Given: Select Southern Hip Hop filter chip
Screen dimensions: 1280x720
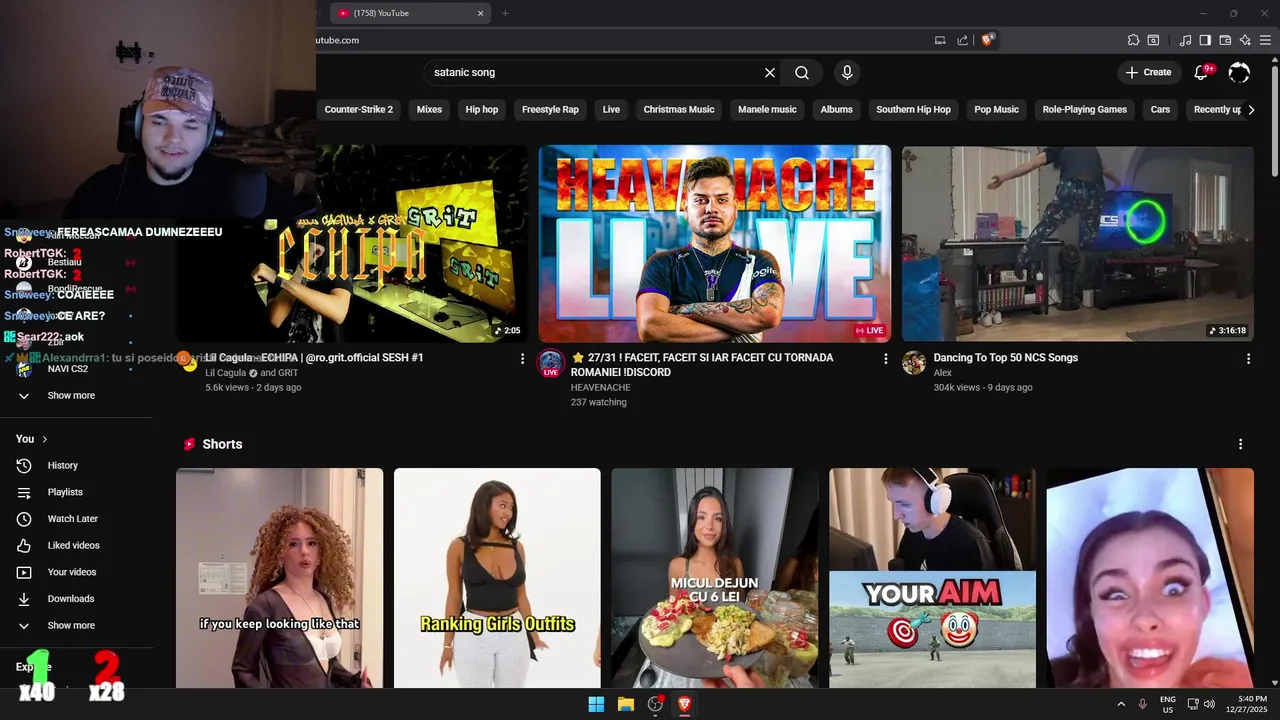Looking at the screenshot, I should [x=913, y=110].
